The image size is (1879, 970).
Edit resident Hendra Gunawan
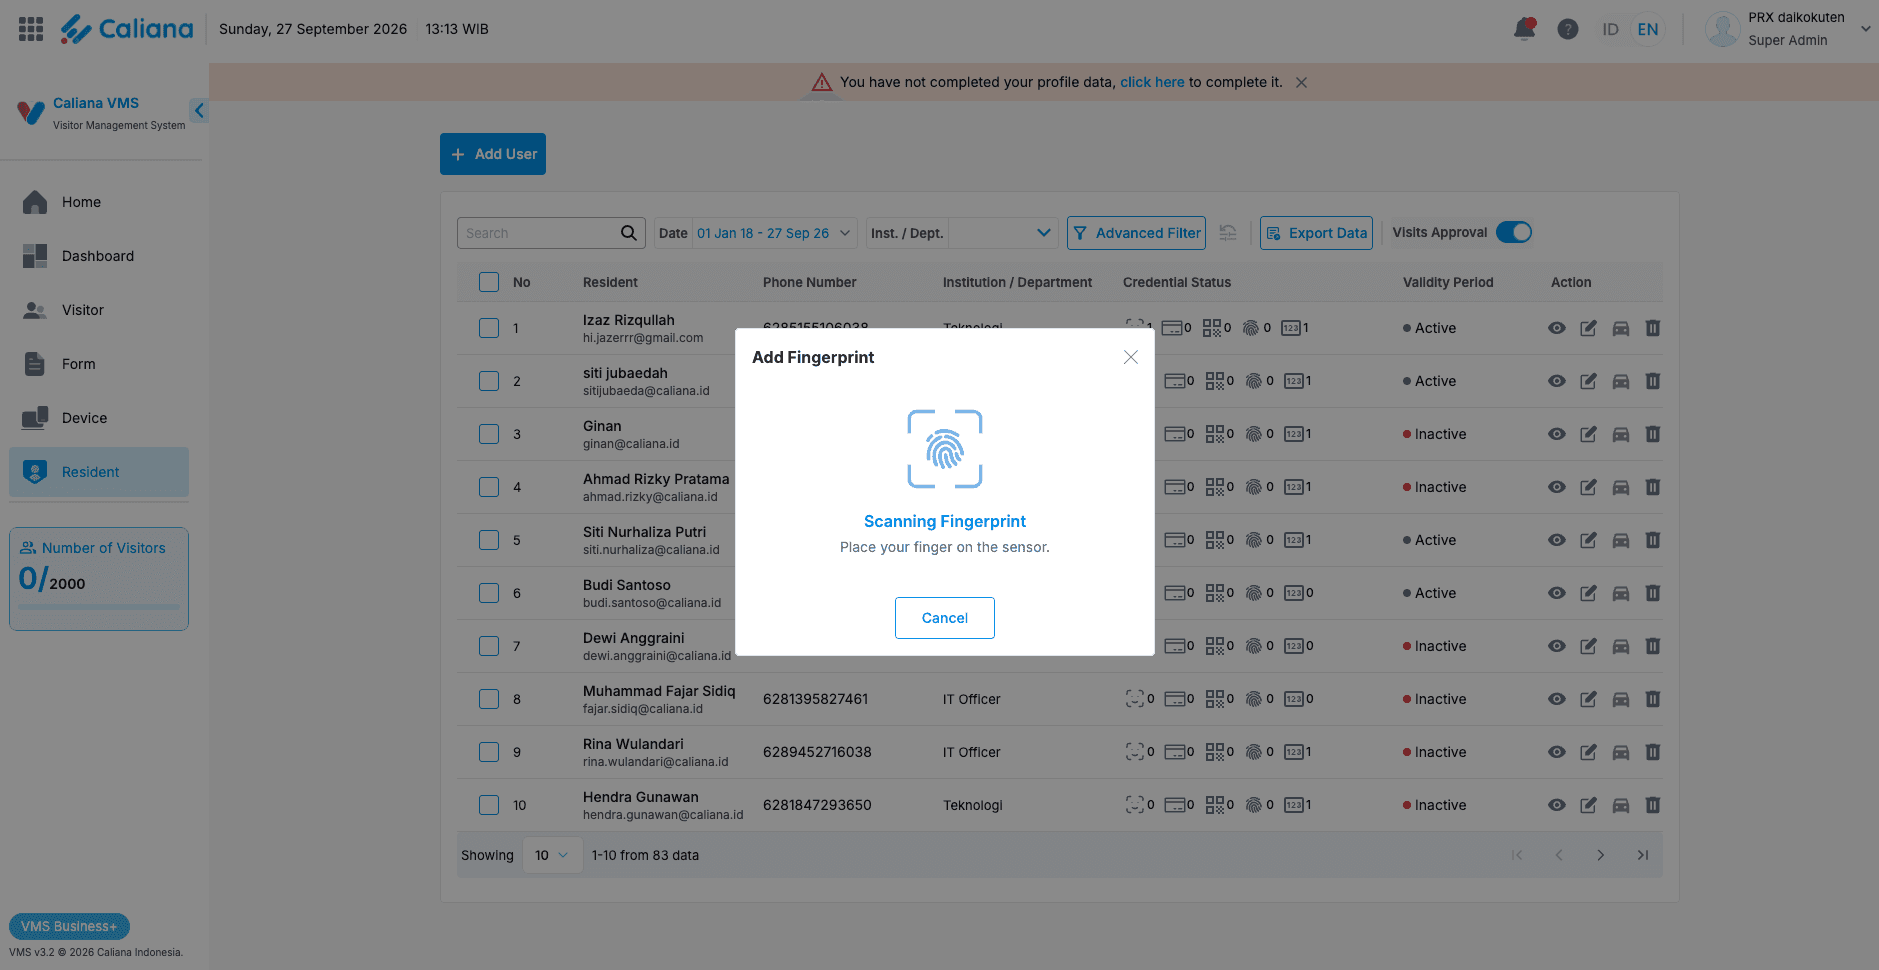pyautogui.click(x=1588, y=805)
